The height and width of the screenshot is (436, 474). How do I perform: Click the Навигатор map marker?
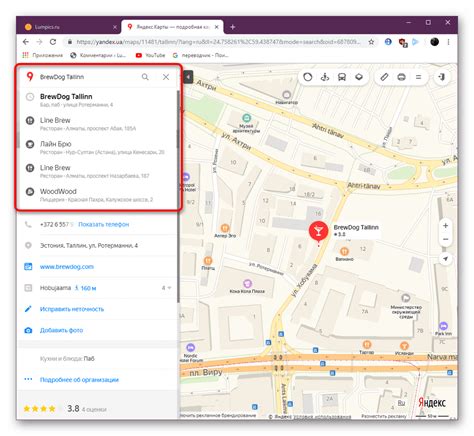pos(286,95)
